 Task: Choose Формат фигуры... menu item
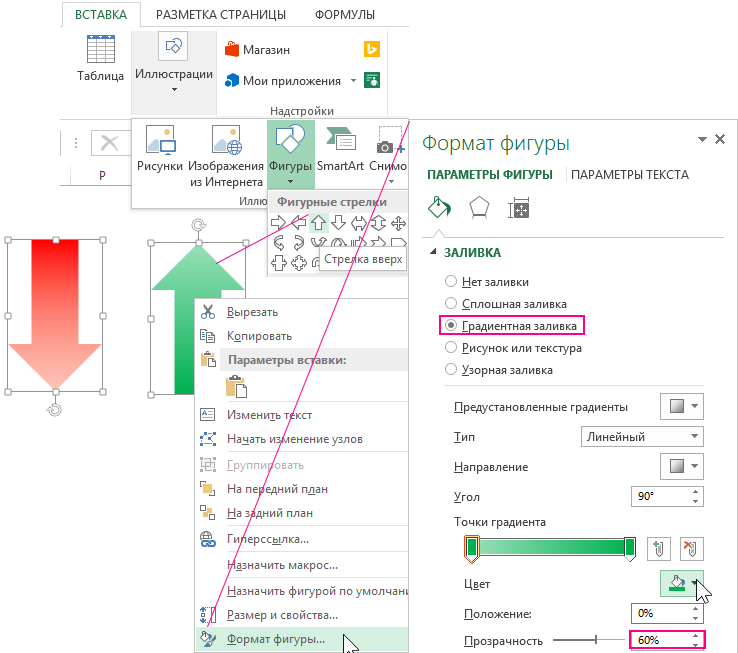pyautogui.click(x=301, y=639)
